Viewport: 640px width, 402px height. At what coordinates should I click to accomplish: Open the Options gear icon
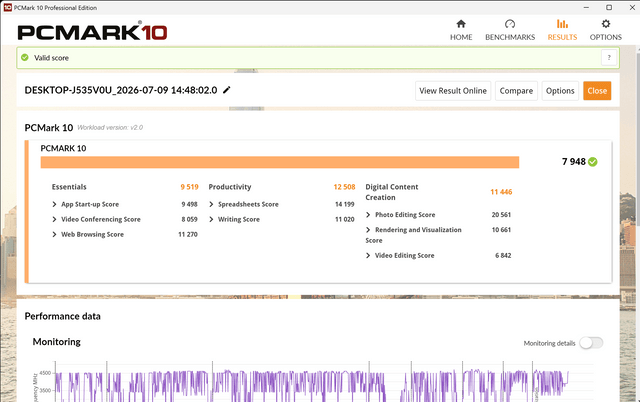606,24
